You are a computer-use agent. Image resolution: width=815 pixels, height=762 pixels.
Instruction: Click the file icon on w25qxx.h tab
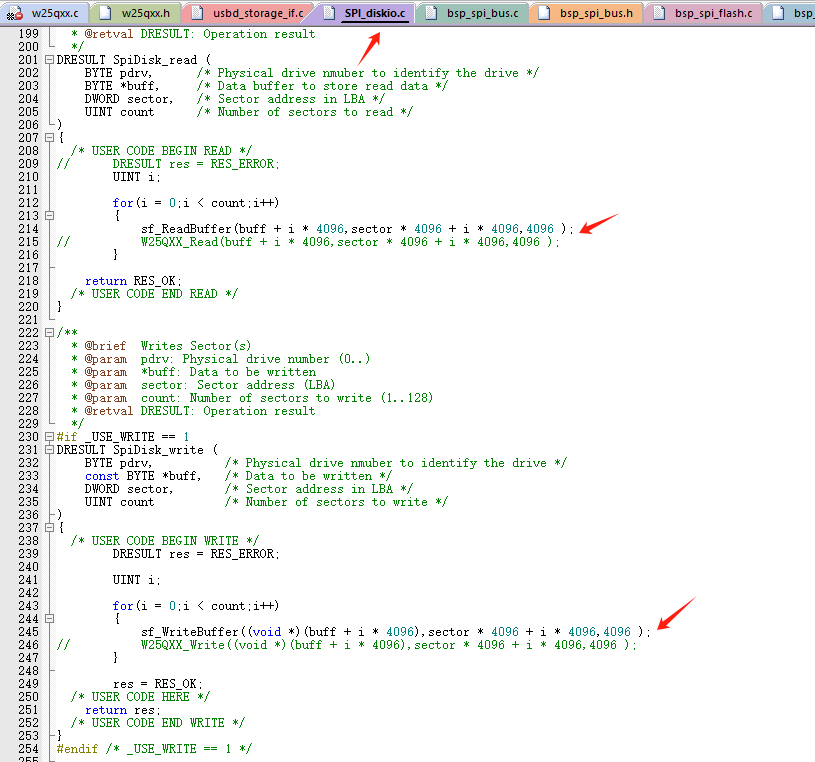[106, 13]
